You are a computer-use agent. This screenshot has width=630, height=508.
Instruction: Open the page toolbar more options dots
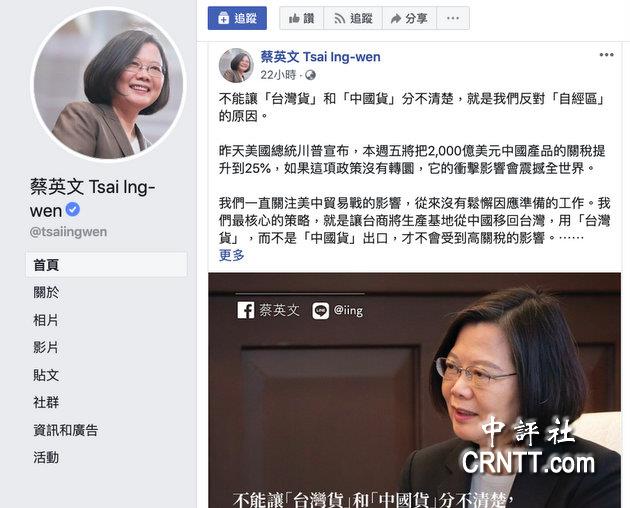(x=453, y=18)
